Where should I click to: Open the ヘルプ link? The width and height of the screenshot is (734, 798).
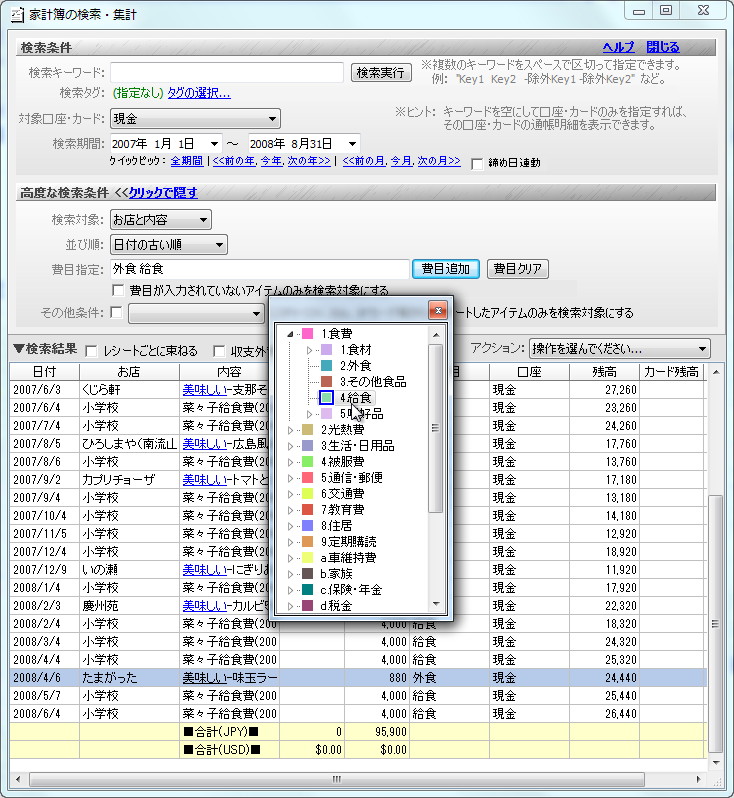point(618,47)
